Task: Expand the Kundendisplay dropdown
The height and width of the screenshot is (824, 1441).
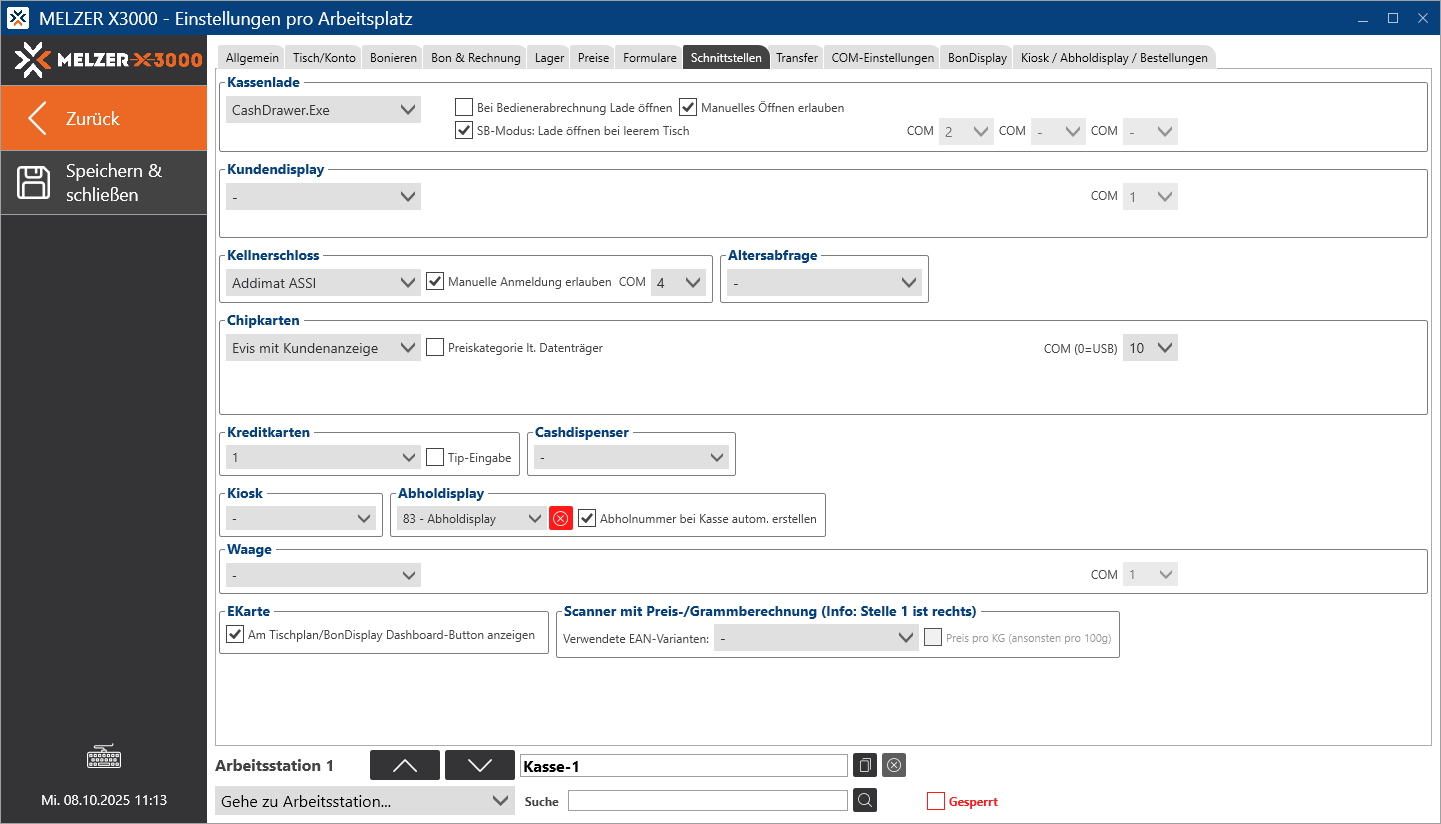Action: point(323,197)
